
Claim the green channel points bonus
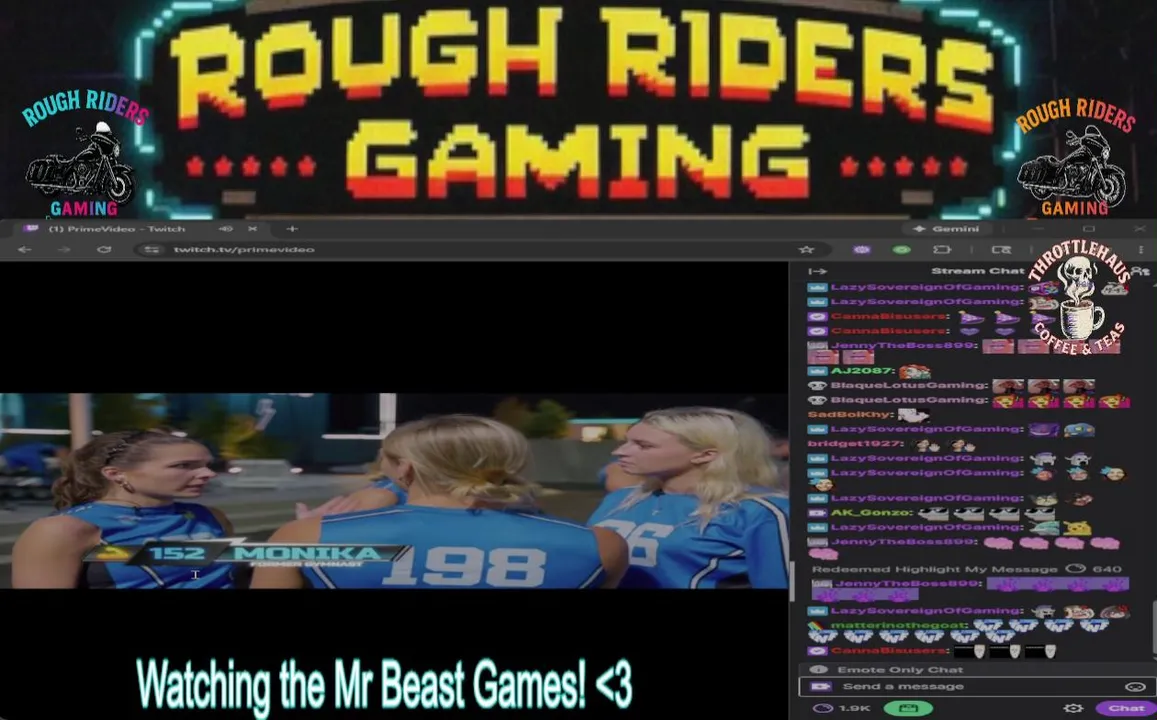click(x=908, y=708)
